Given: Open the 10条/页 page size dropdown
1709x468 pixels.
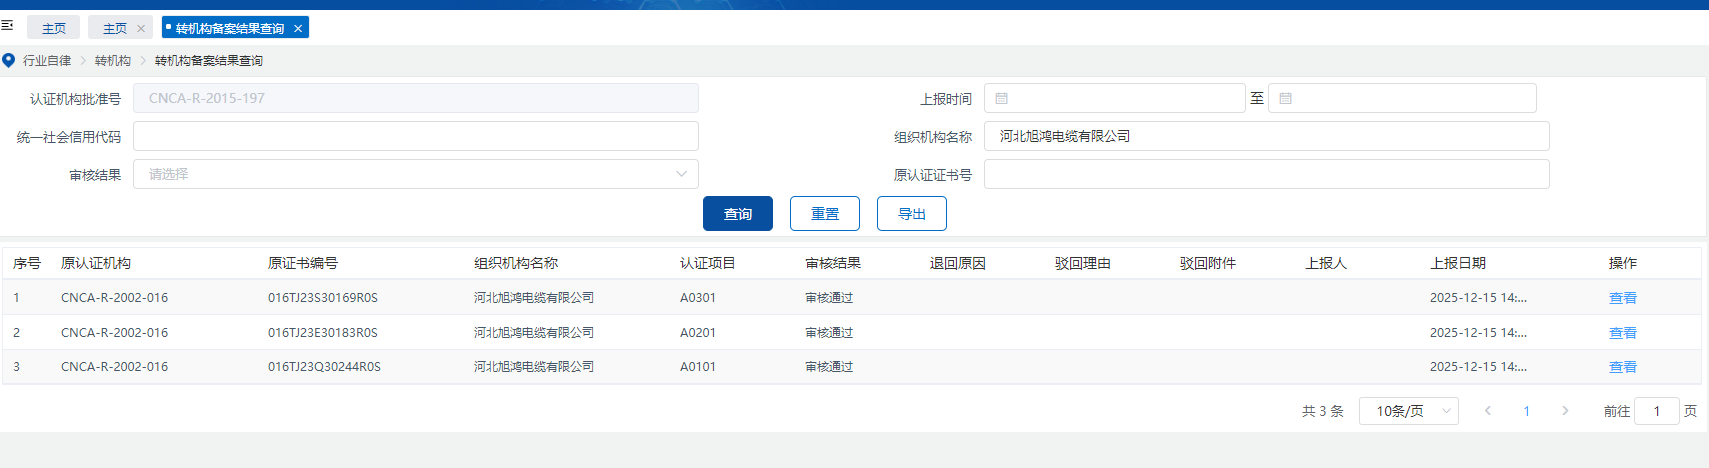Looking at the screenshot, I should (x=1408, y=411).
